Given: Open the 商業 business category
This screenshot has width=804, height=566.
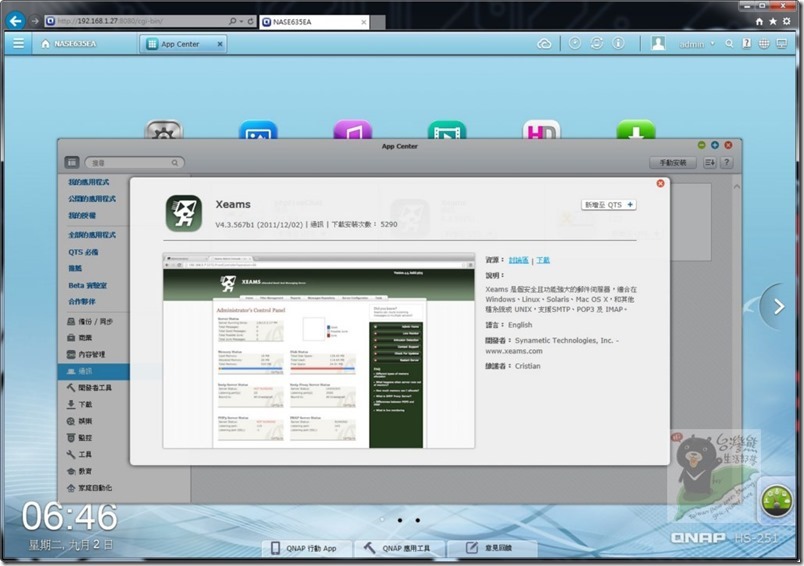Looking at the screenshot, I should pos(79,338).
